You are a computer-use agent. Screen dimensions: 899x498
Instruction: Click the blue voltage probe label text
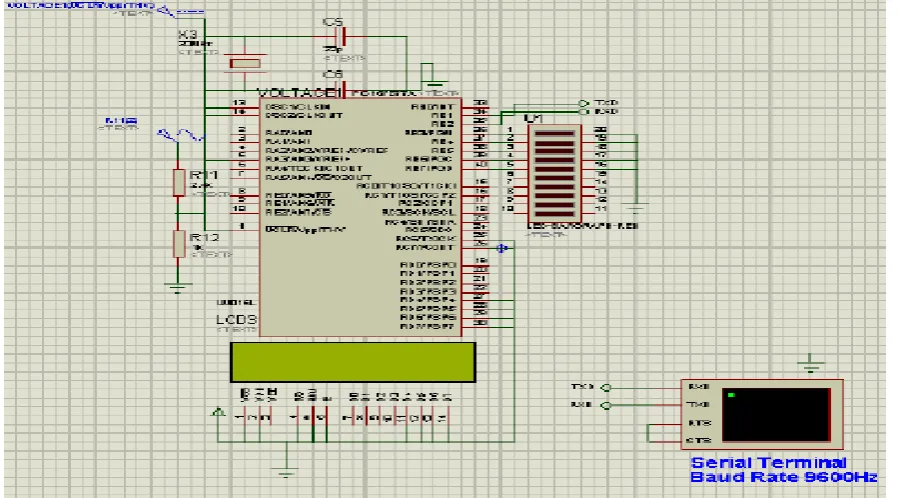coord(81,5)
